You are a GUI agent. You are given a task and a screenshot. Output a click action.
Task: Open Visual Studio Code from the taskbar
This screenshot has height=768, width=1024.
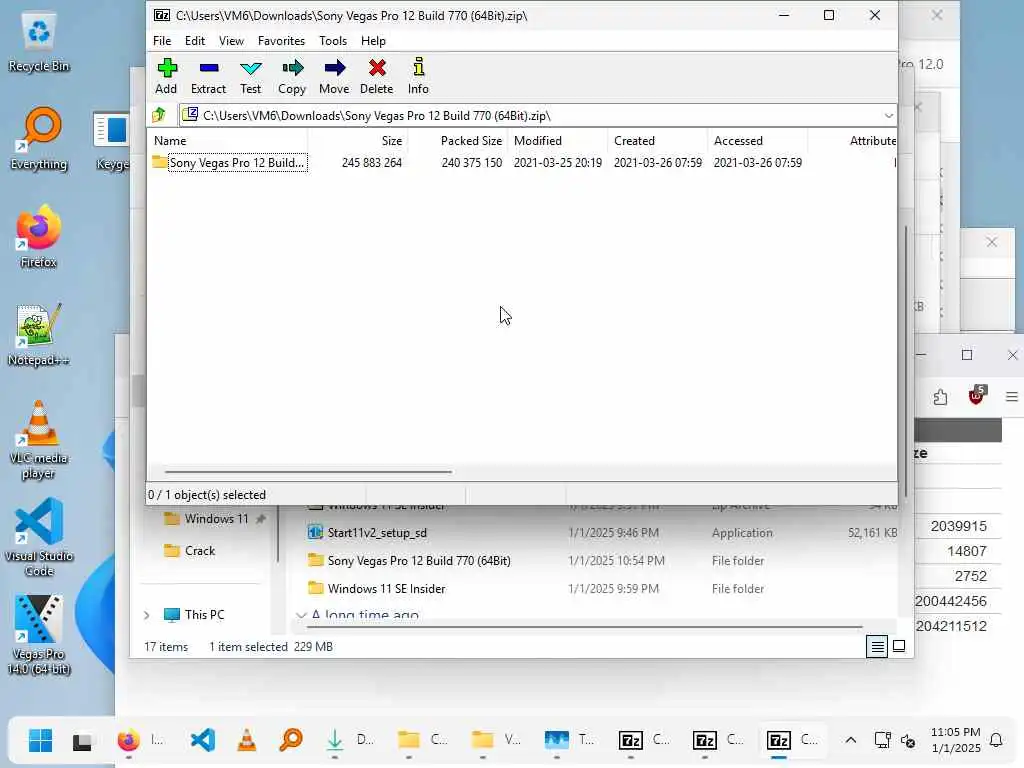tap(202, 741)
